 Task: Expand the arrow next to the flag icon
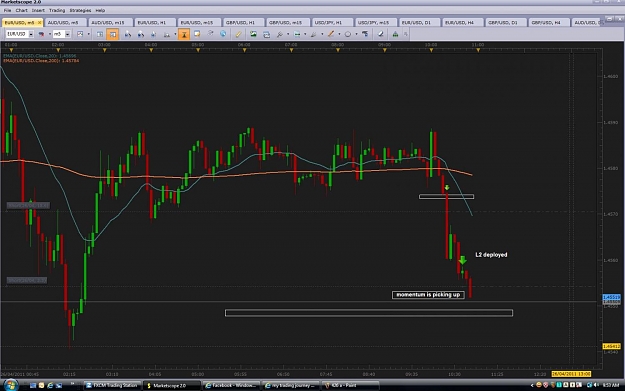pos(49,34)
